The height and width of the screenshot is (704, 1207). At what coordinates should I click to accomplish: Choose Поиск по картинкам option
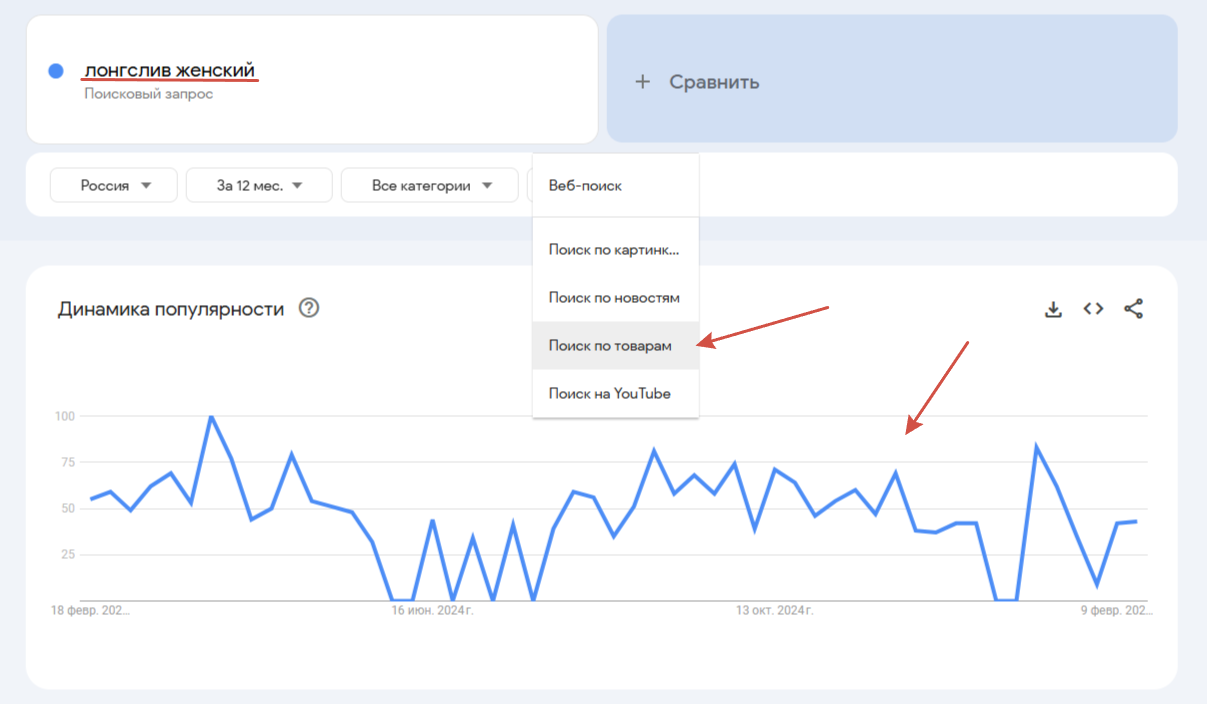[x=615, y=249]
